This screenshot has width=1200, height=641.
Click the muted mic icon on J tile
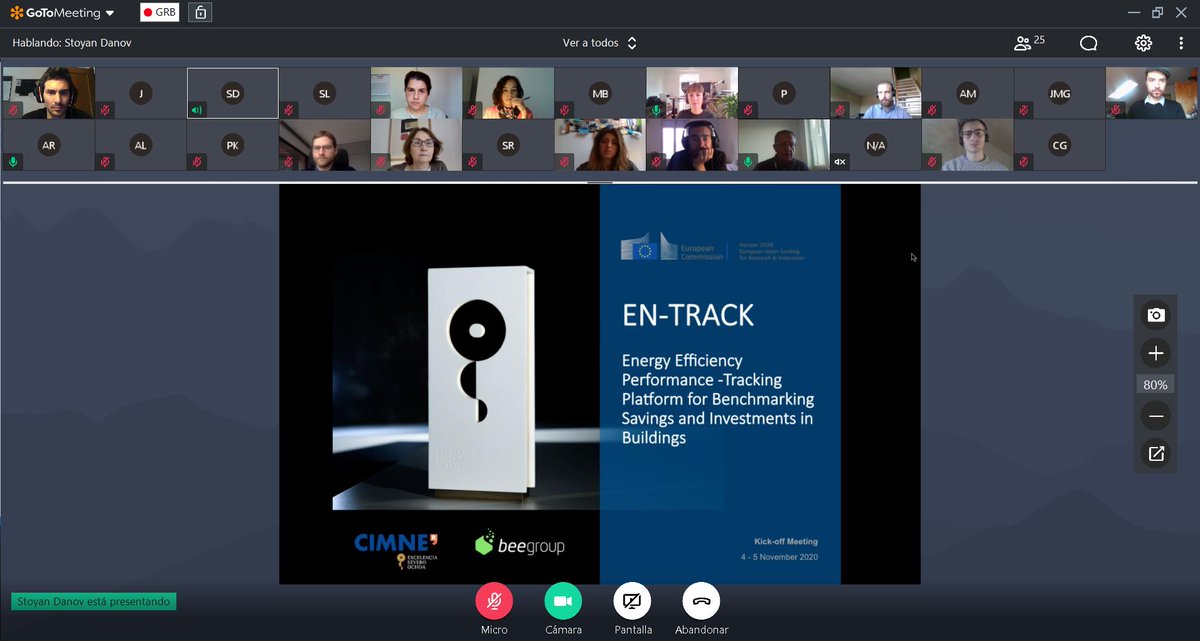tap(105, 110)
